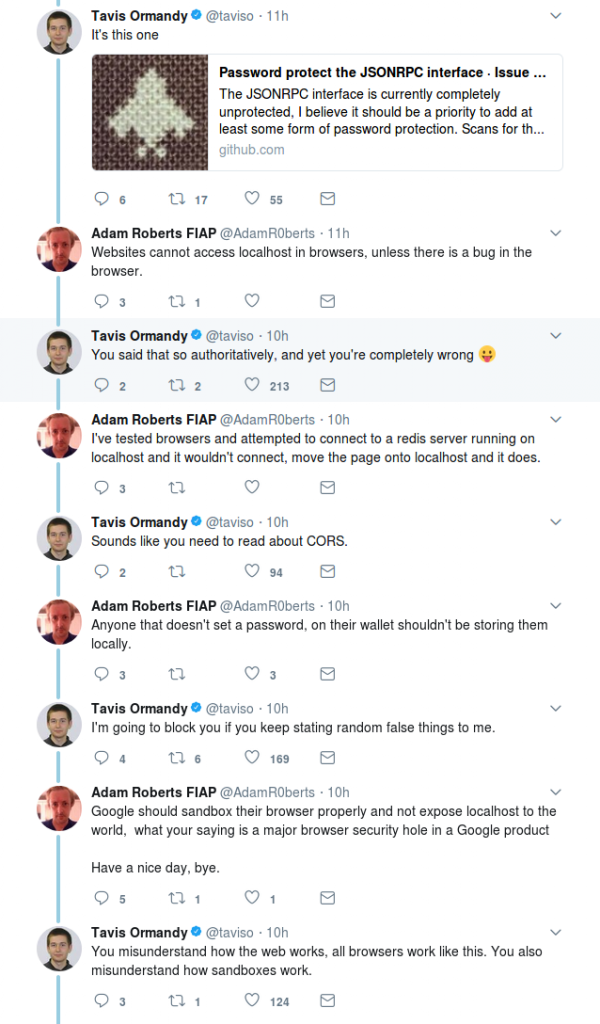Screen dimensions: 600x1024
Task: Open the caret menu on the final Tavis tweet
Action: (556, 931)
